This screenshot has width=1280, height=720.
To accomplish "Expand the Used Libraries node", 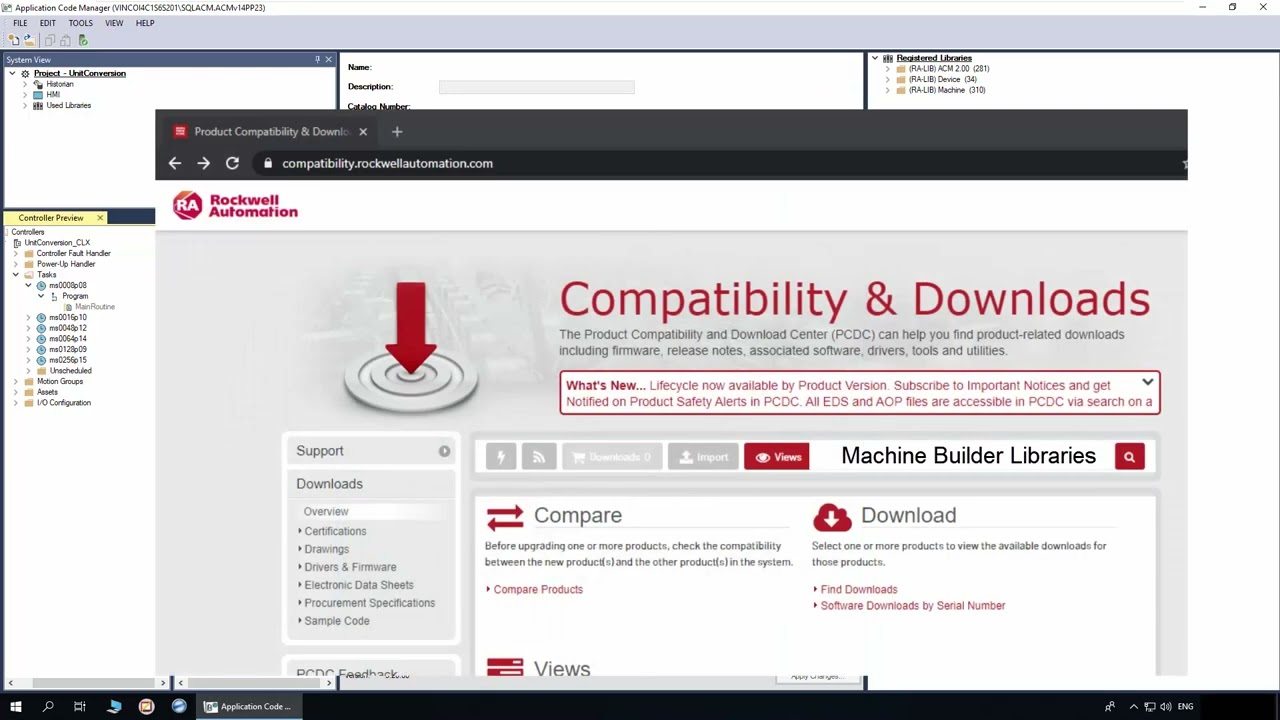I will click(x=26, y=105).
